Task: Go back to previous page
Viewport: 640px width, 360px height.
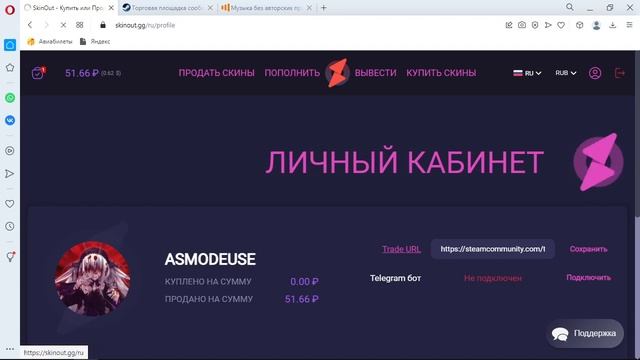Action: 30,25
